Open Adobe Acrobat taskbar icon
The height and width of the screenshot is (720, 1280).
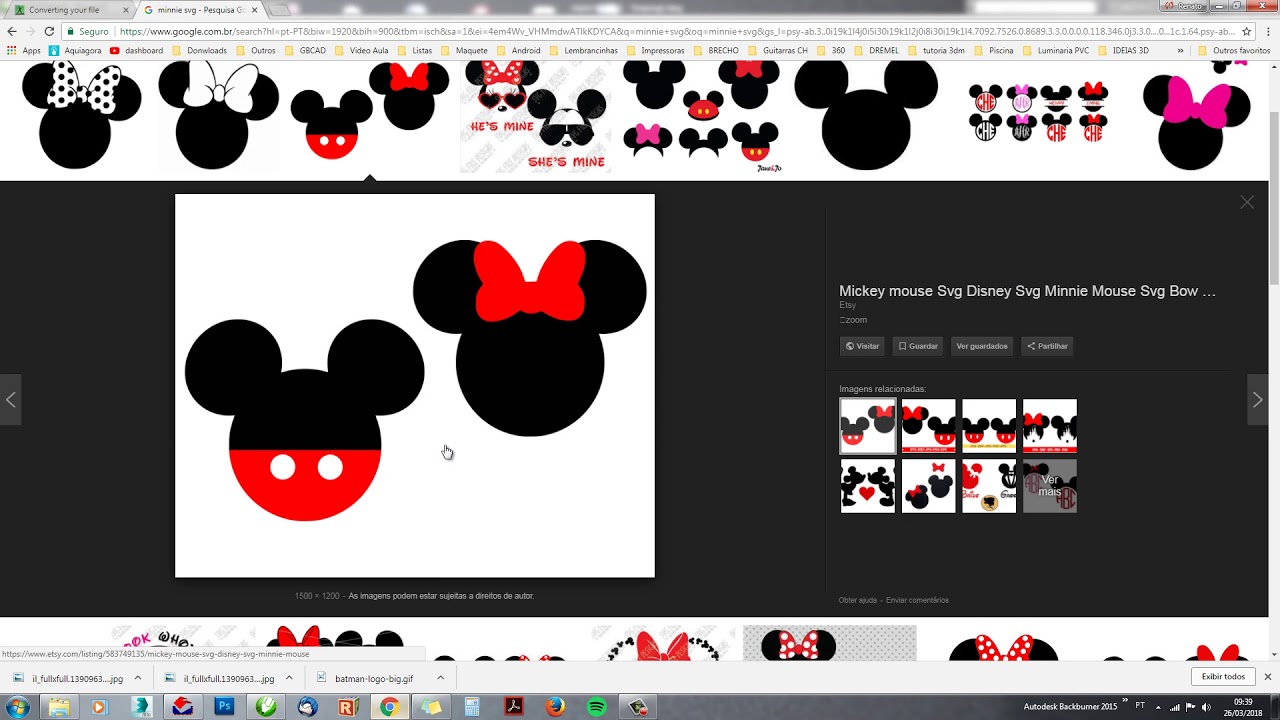[x=514, y=707]
